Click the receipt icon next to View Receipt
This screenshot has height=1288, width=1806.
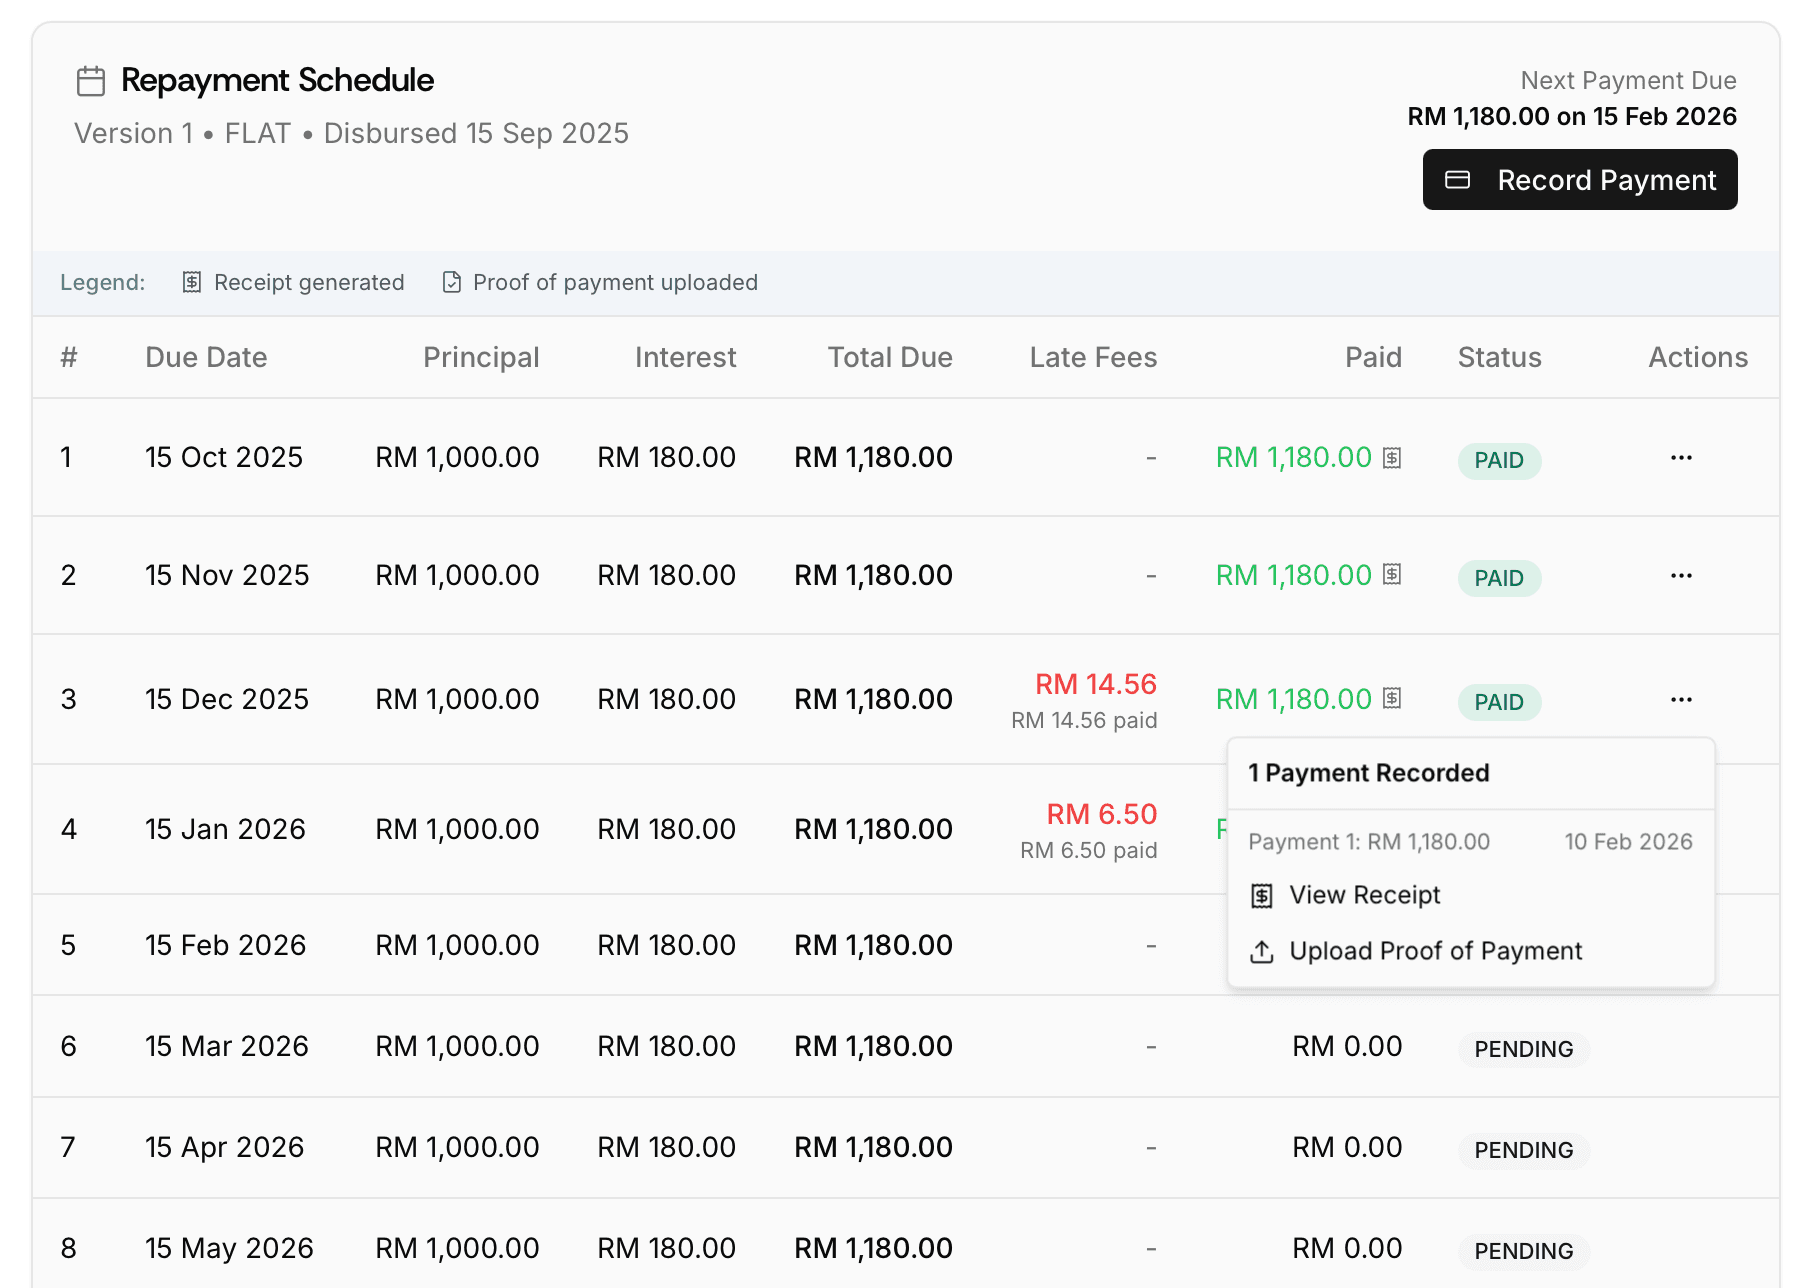tap(1261, 895)
